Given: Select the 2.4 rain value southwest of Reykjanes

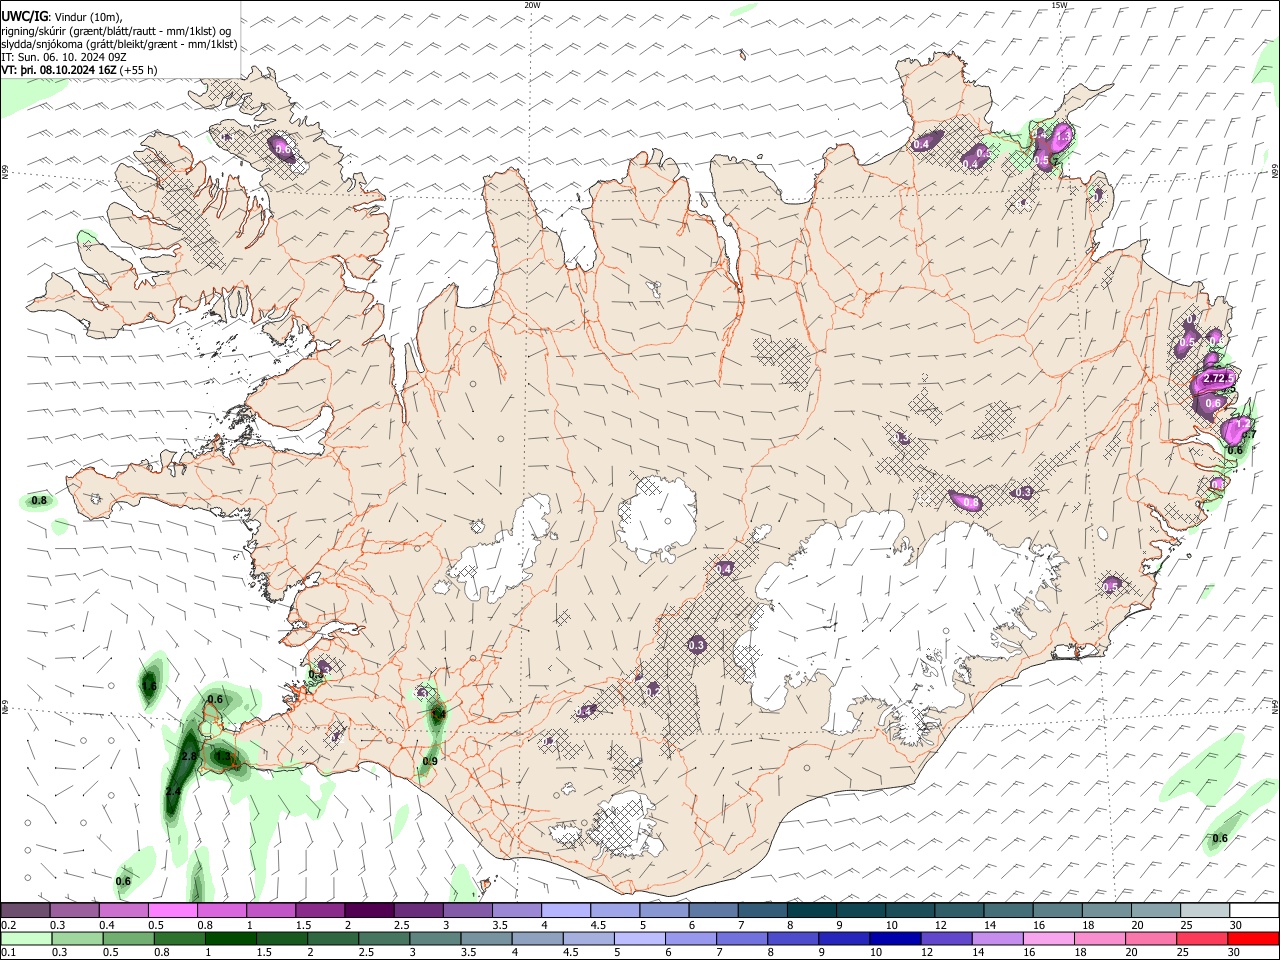Looking at the screenshot, I should (172, 791).
